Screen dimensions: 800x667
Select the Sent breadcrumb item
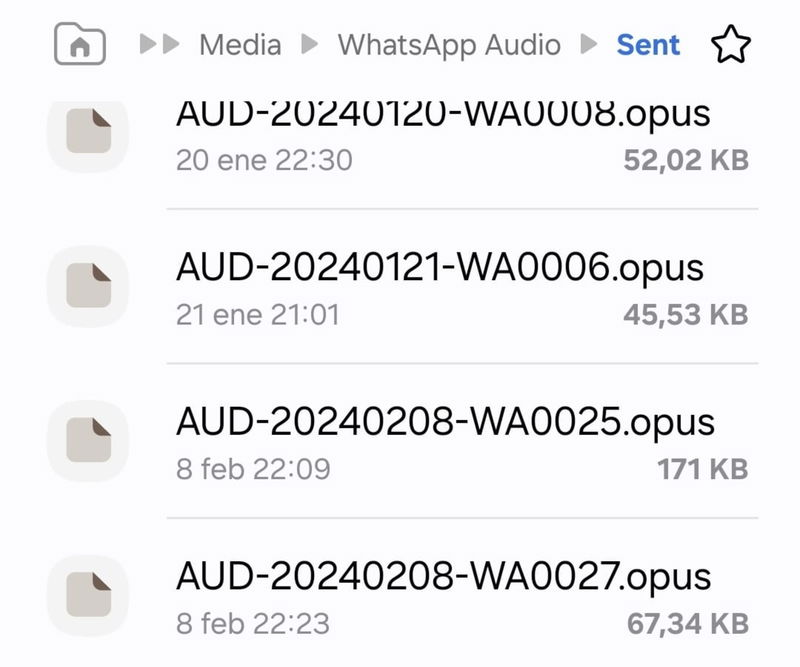[648, 44]
